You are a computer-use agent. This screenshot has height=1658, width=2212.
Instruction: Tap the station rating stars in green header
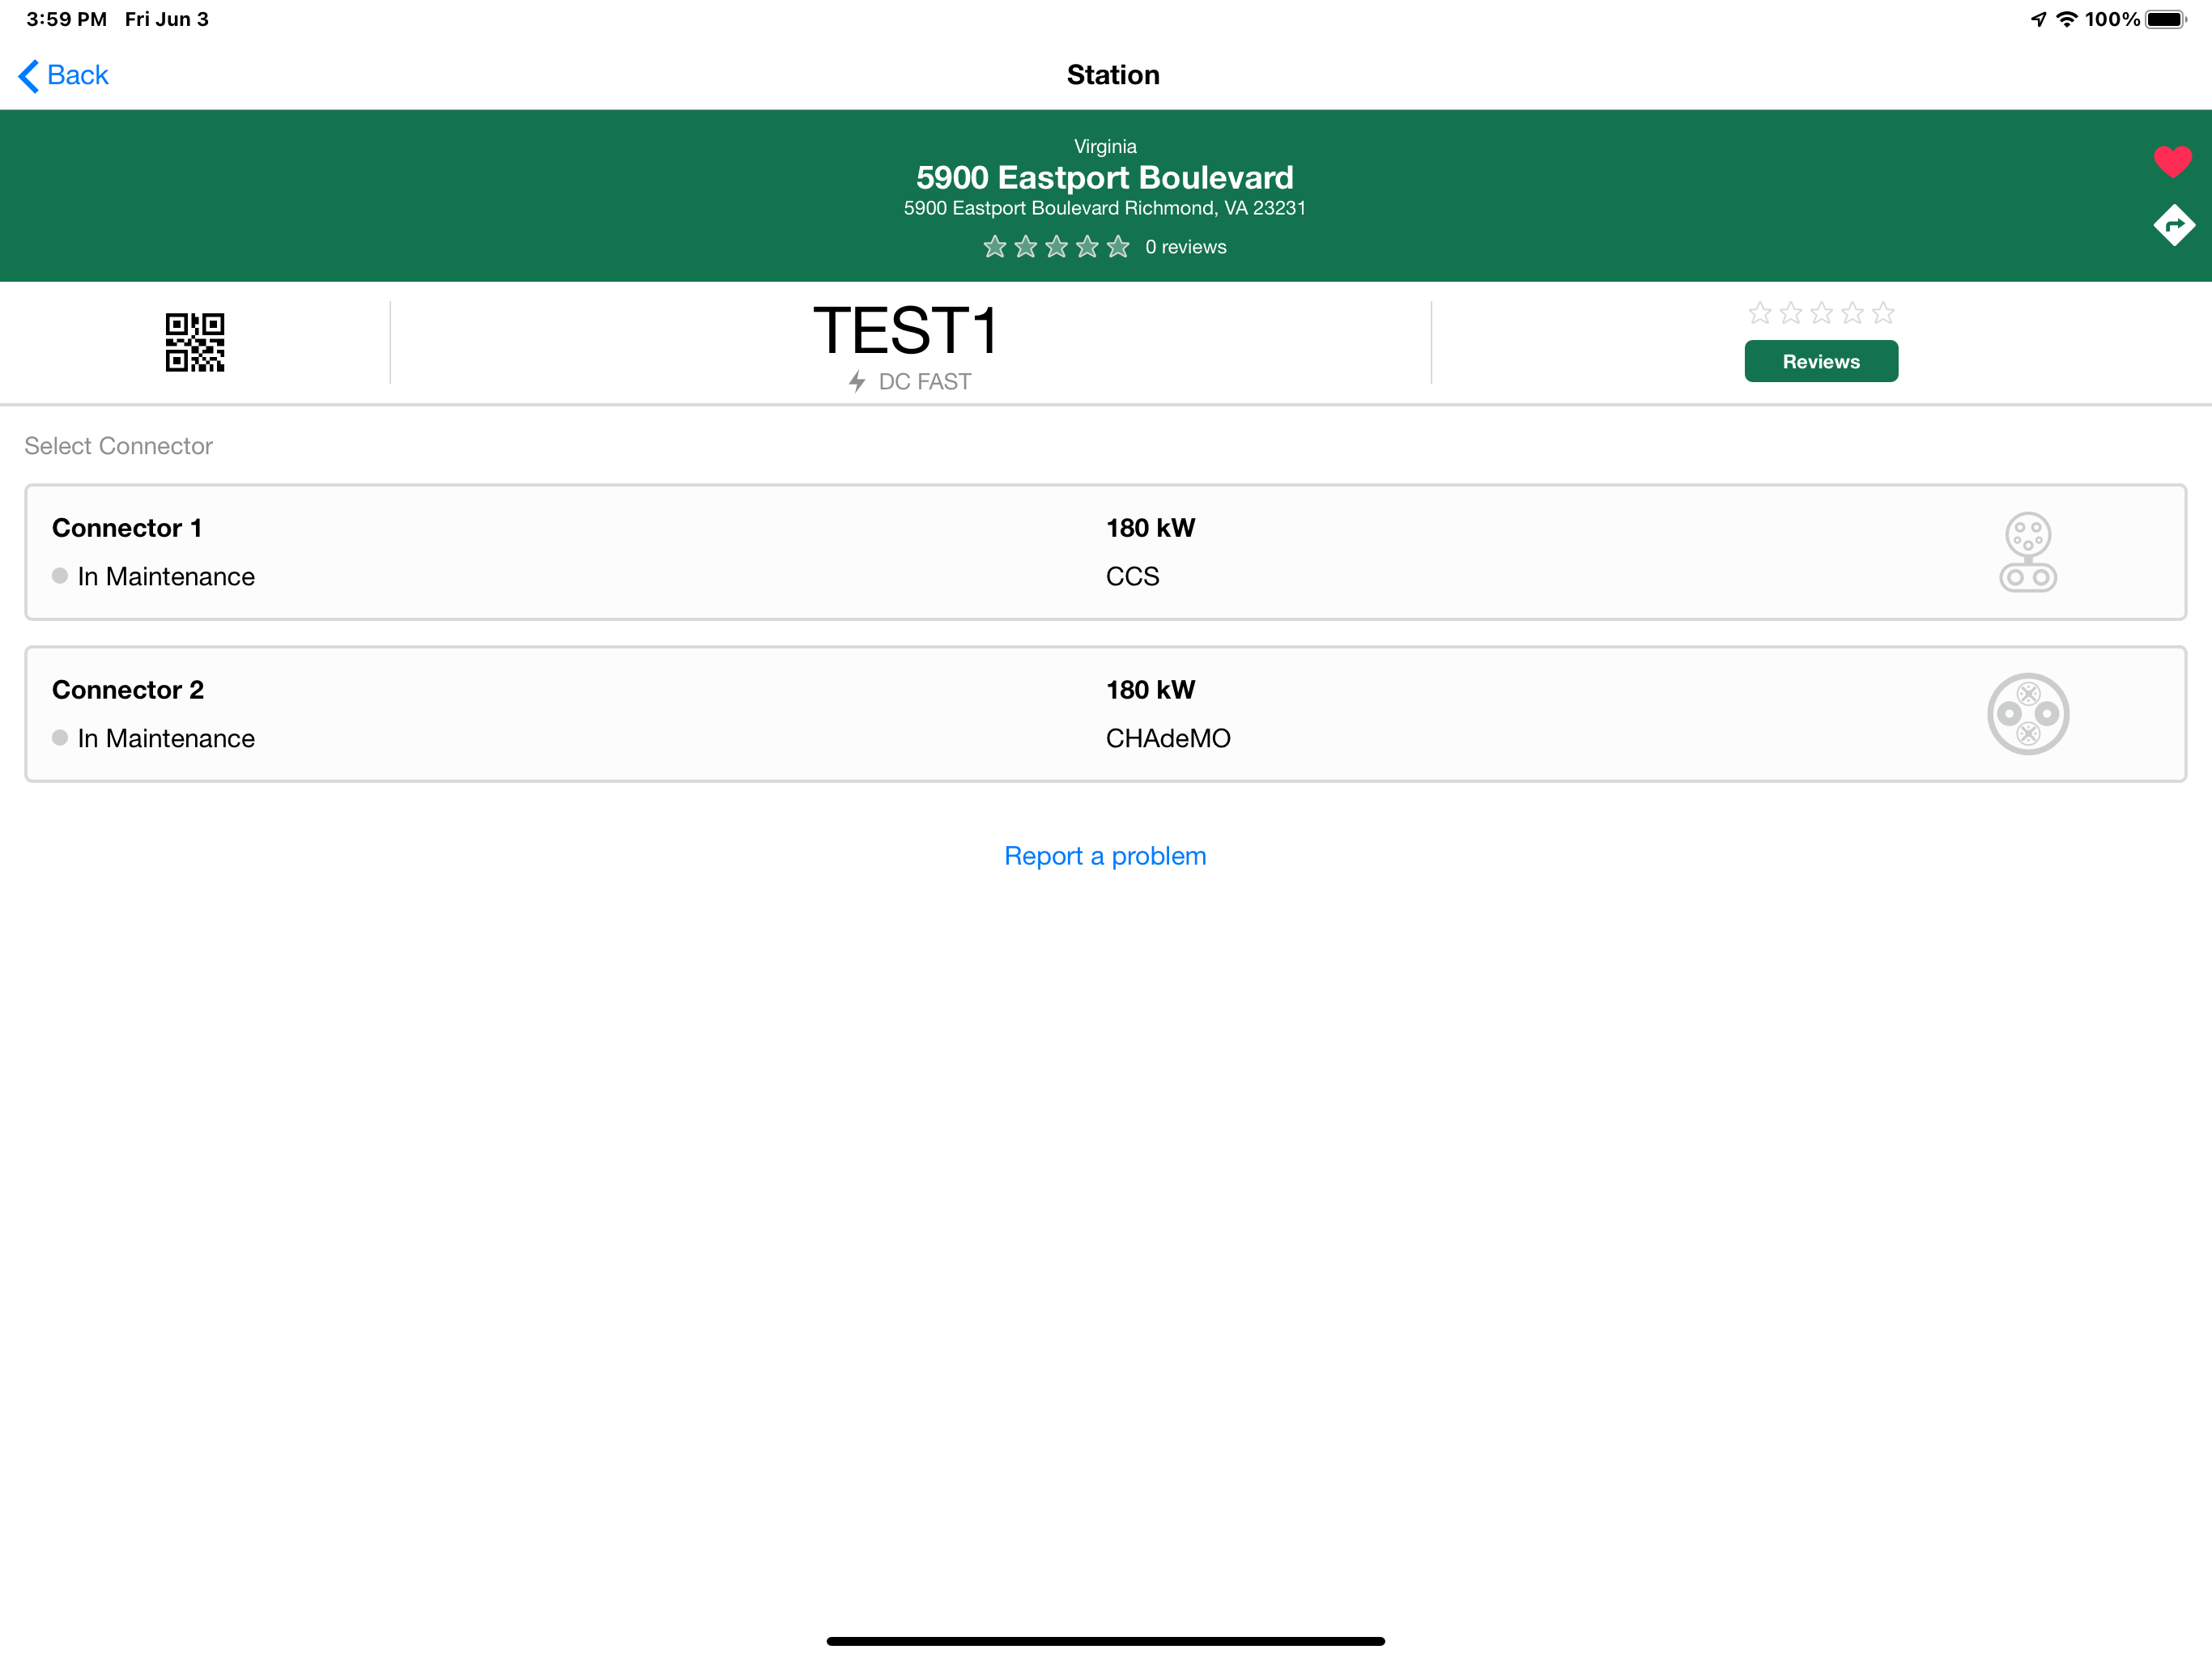point(1056,246)
